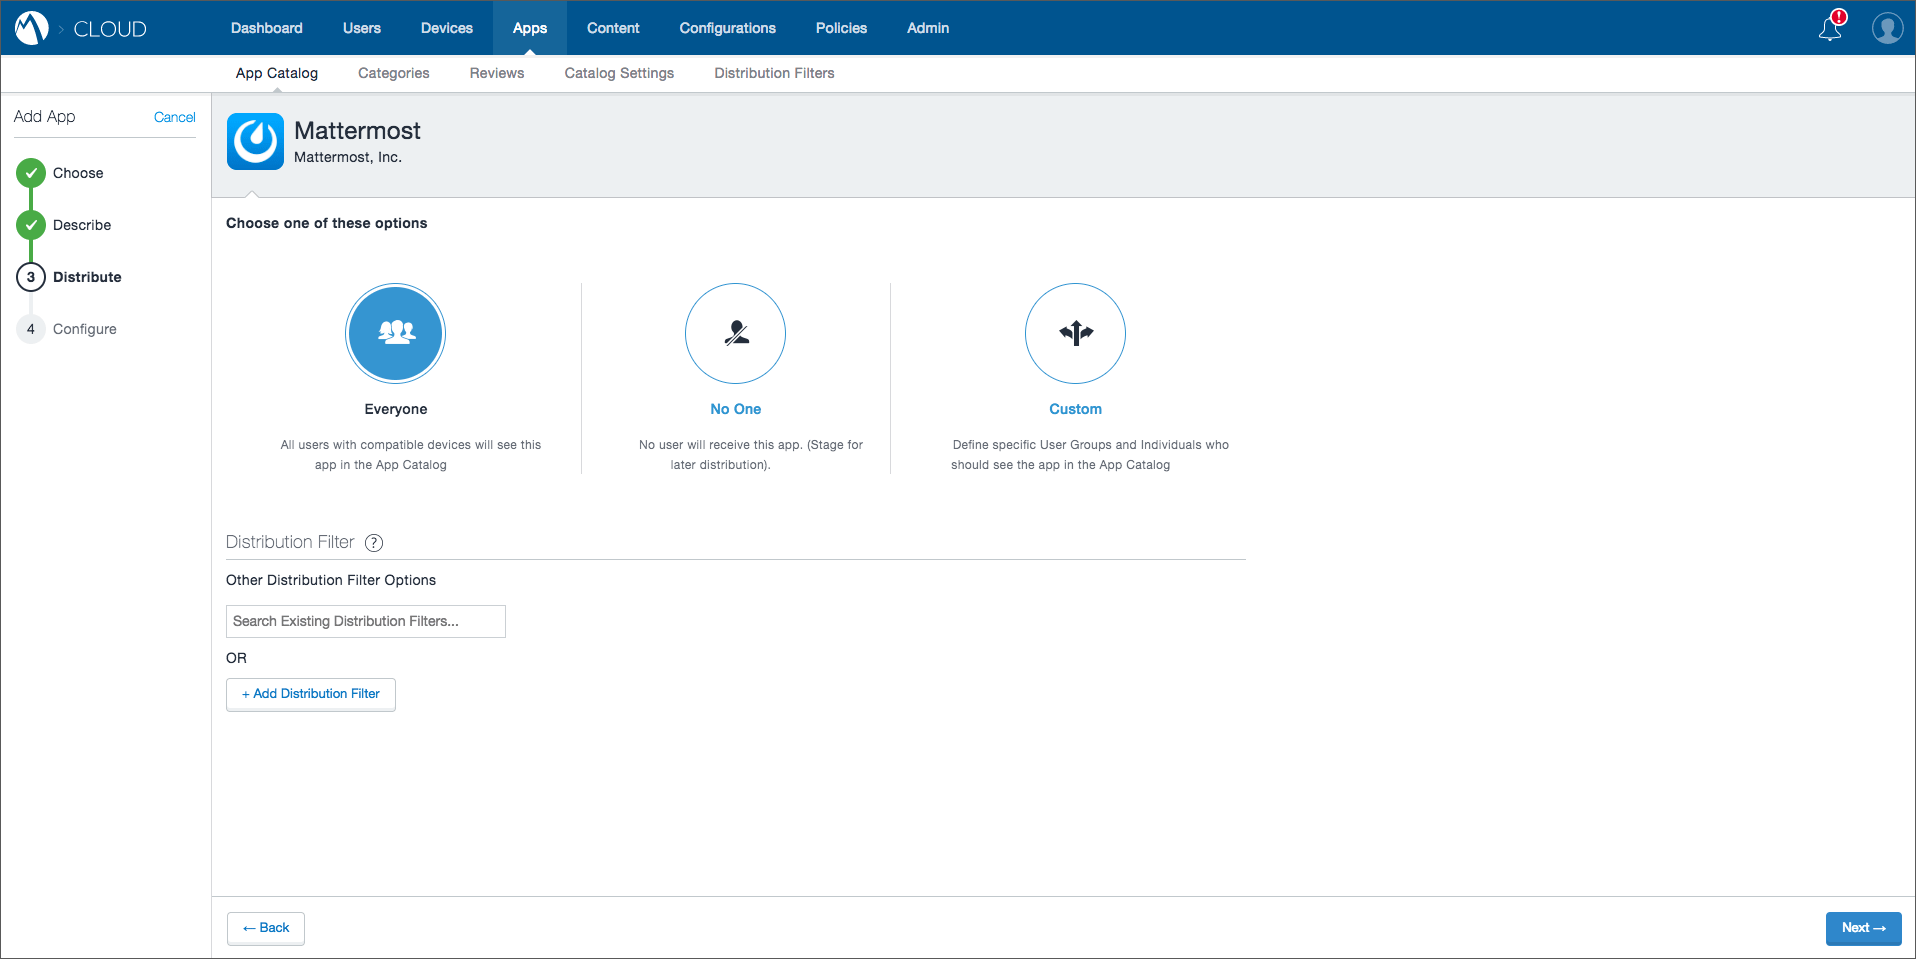Open the Configurations menu

click(x=728, y=28)
